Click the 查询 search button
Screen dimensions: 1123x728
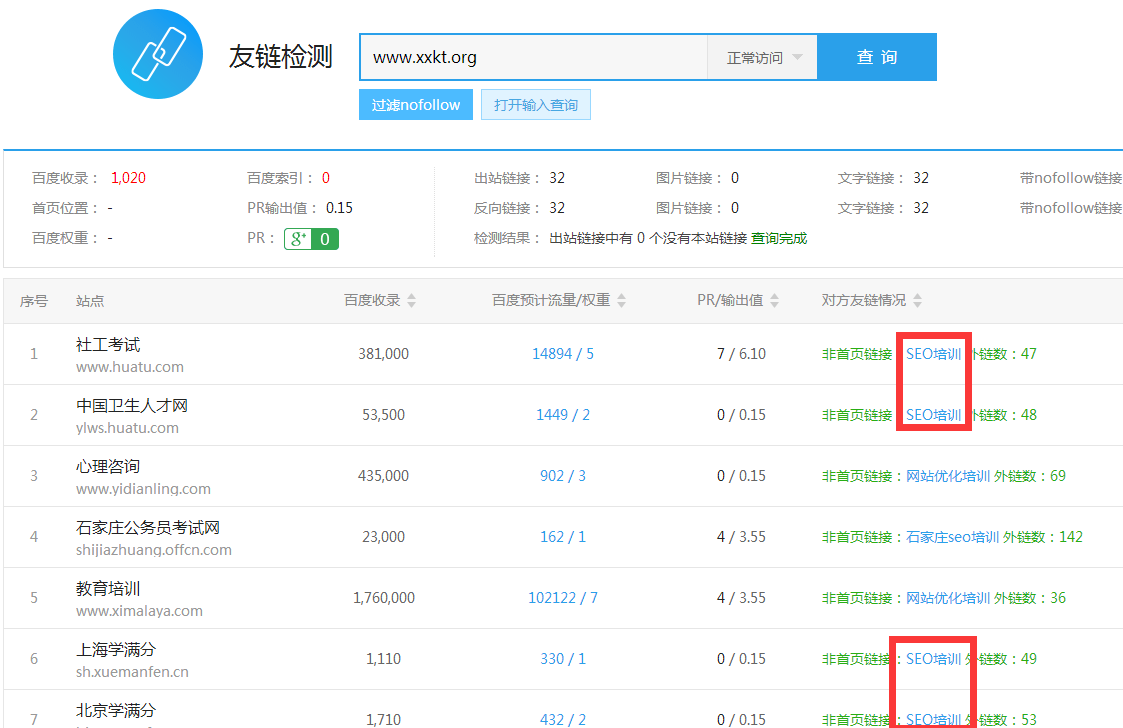point(877,57)
